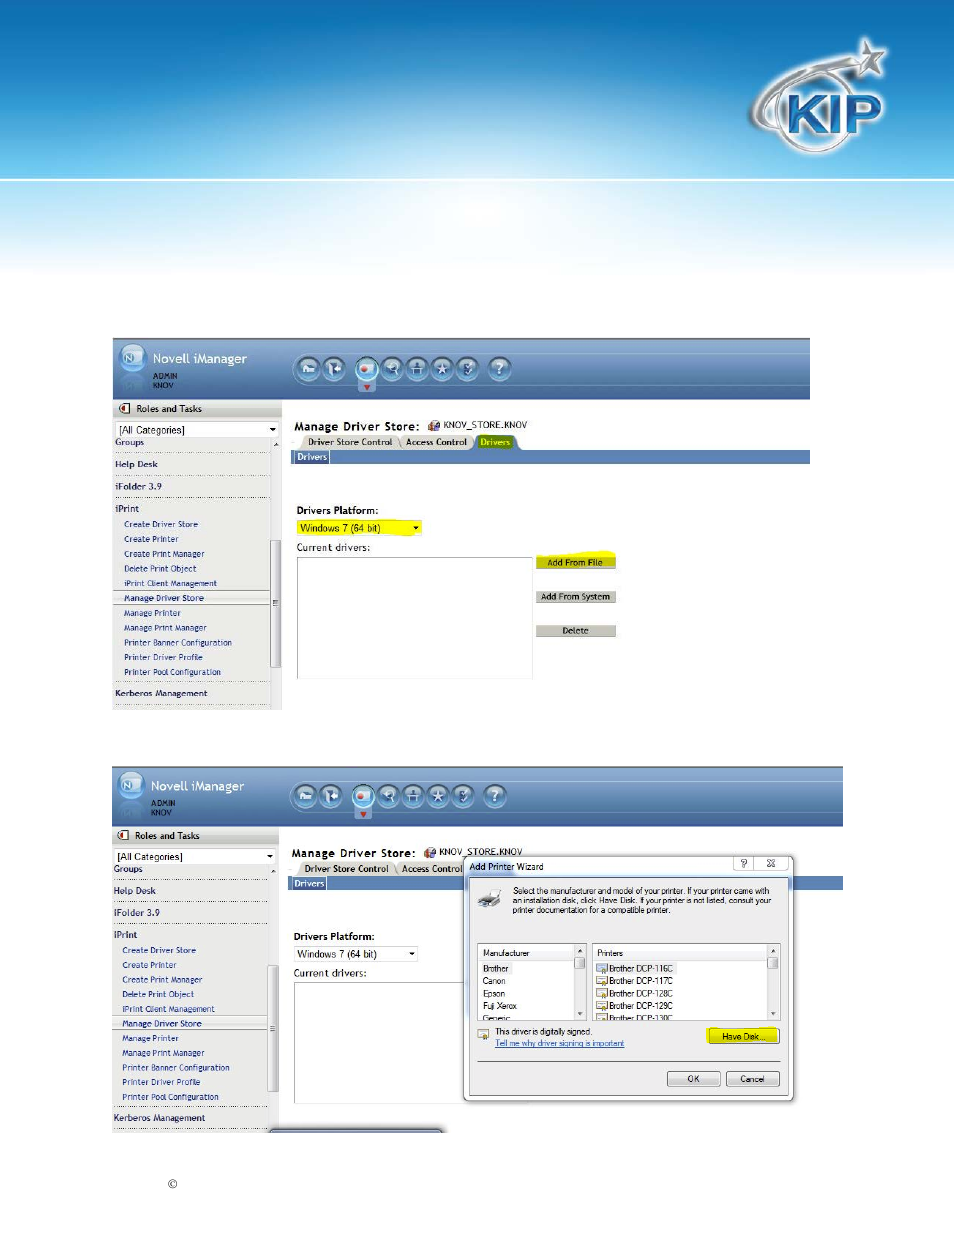Select the Brother DCP-128C printer entry
This screenshot has width=954, height=1235.
(x=635, y=994)
